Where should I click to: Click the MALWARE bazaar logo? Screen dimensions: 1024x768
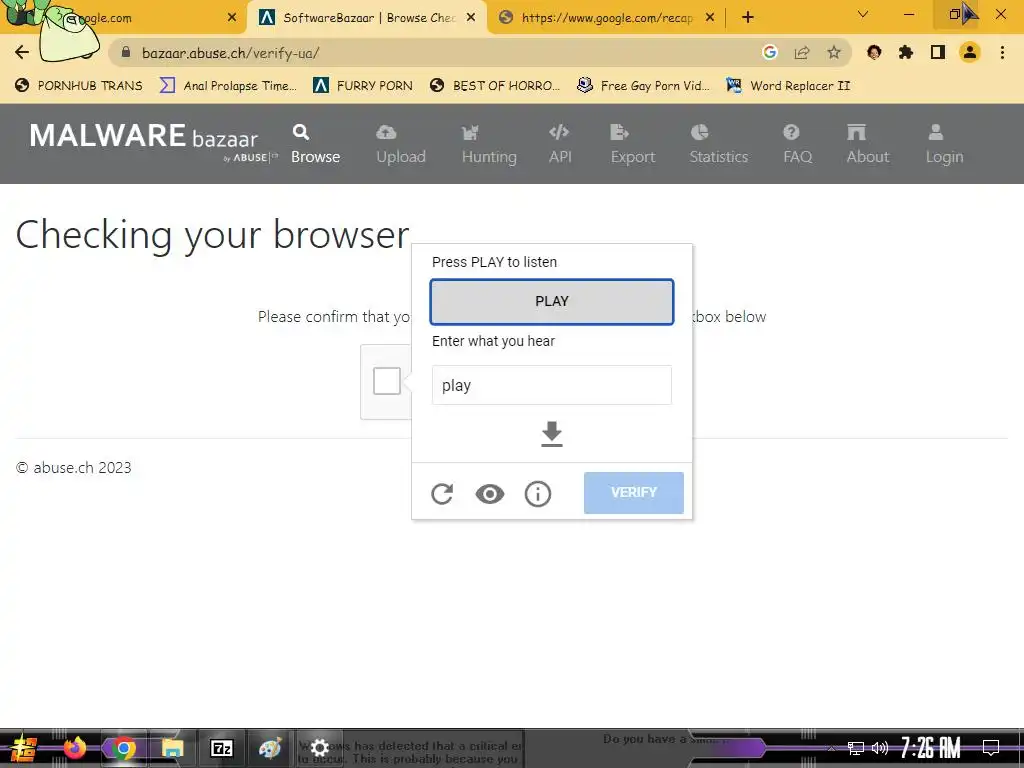pos(153,142)
